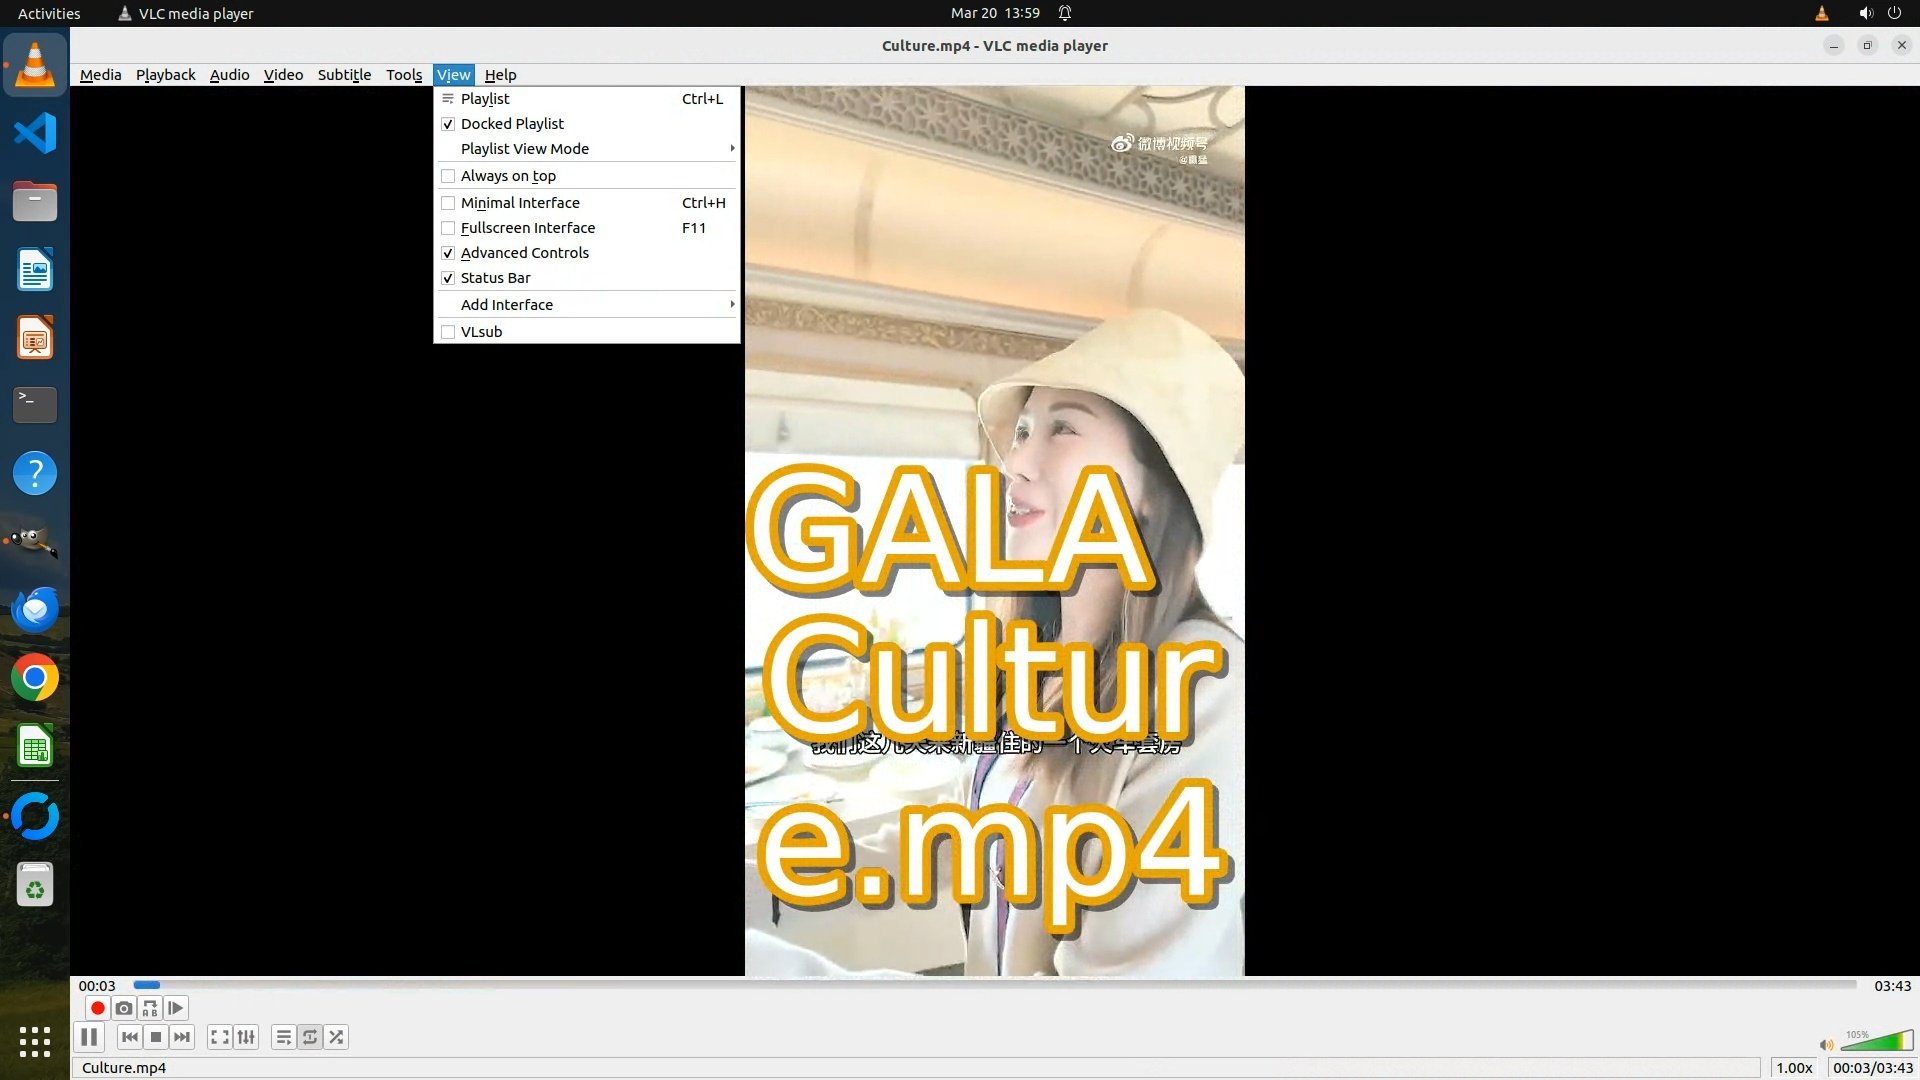The height and width of the screenshot is (1080, 1920).
Task: Open Google Chrome from the dock
Action: click(35, 678)
